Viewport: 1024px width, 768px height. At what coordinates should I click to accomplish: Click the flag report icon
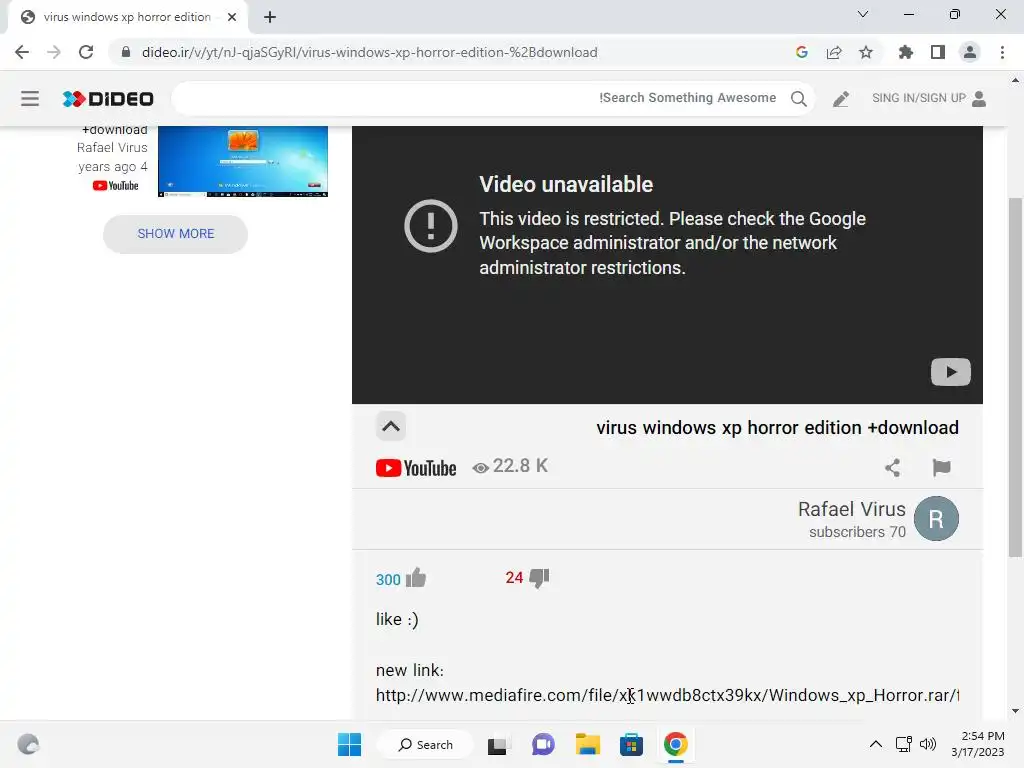pos(941,468)
